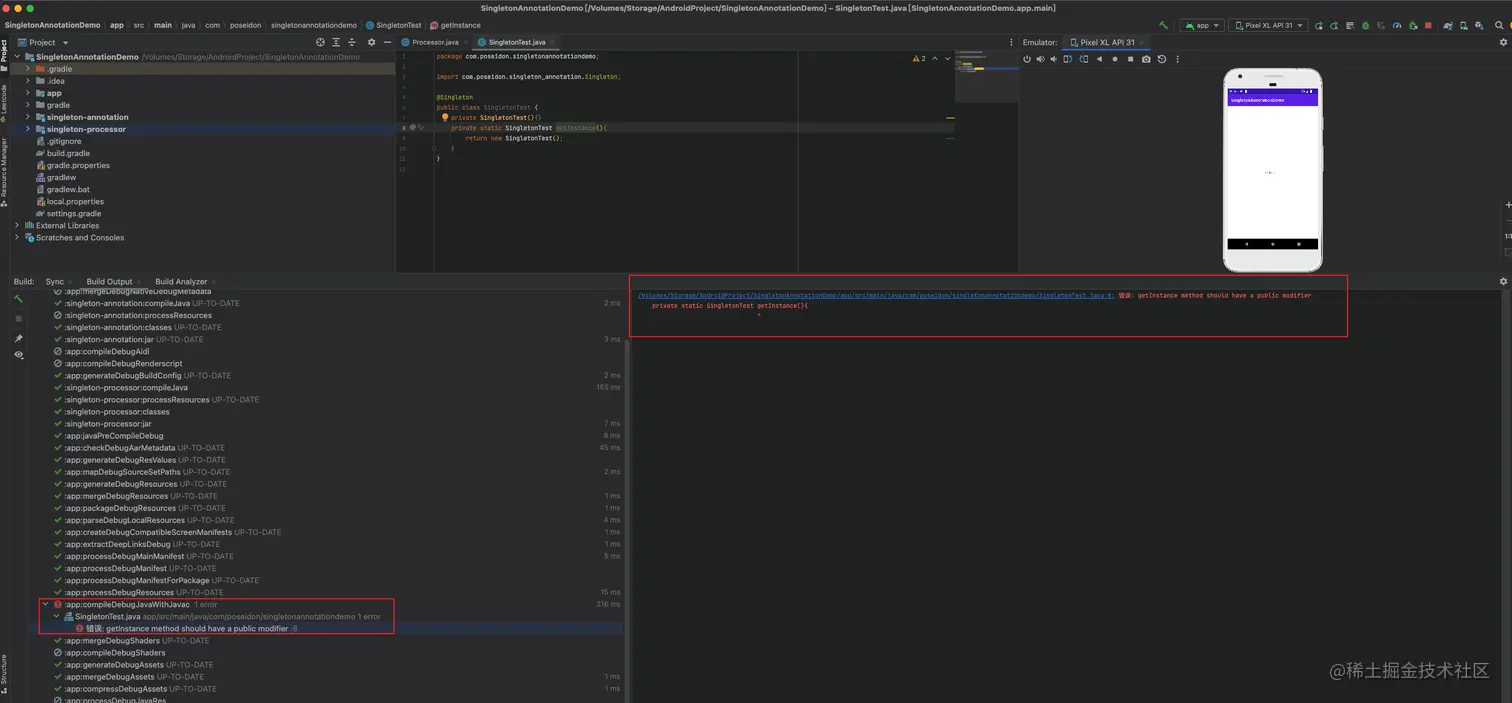Expand the singleton-annotation module
The image size is (1512, 703).
(28, 117)
